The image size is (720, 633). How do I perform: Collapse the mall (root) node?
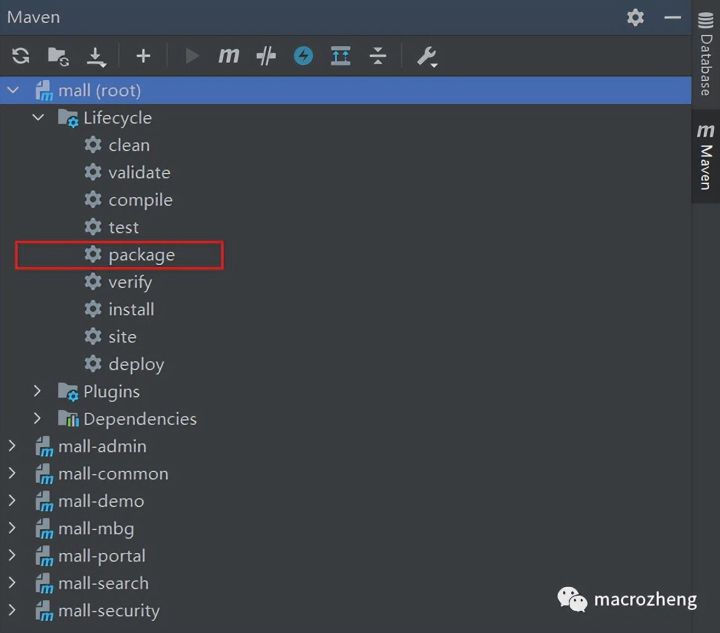13,90
